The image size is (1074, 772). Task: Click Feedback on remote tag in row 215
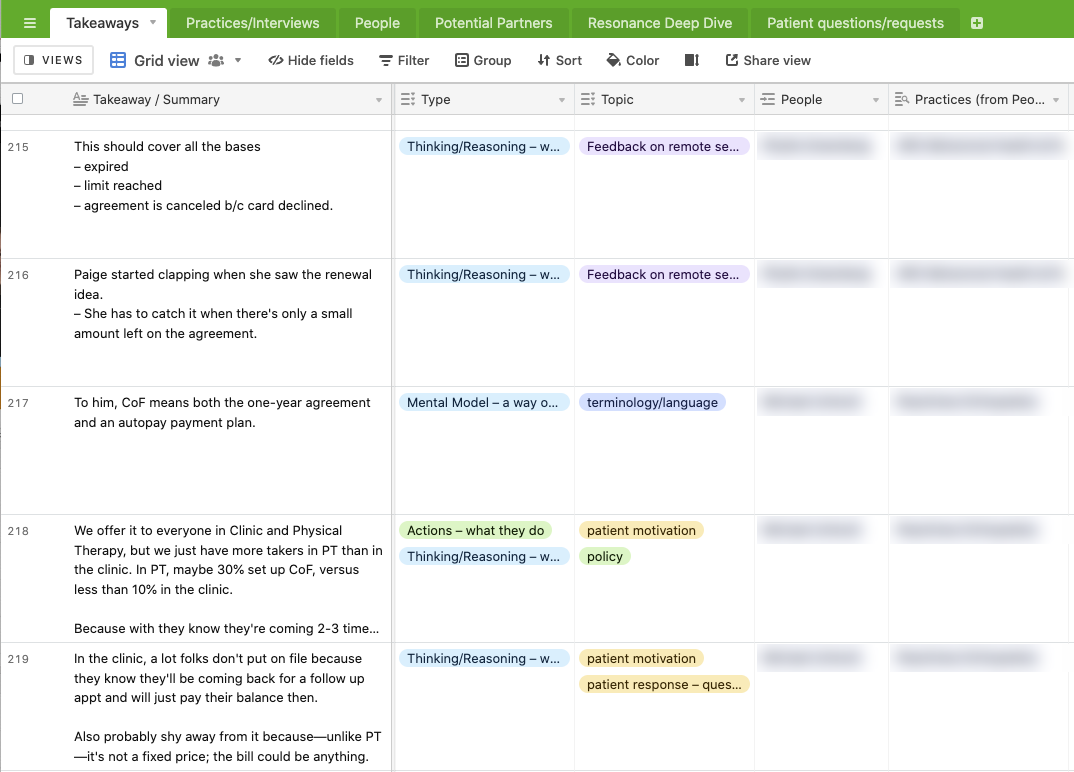[664, 147]
